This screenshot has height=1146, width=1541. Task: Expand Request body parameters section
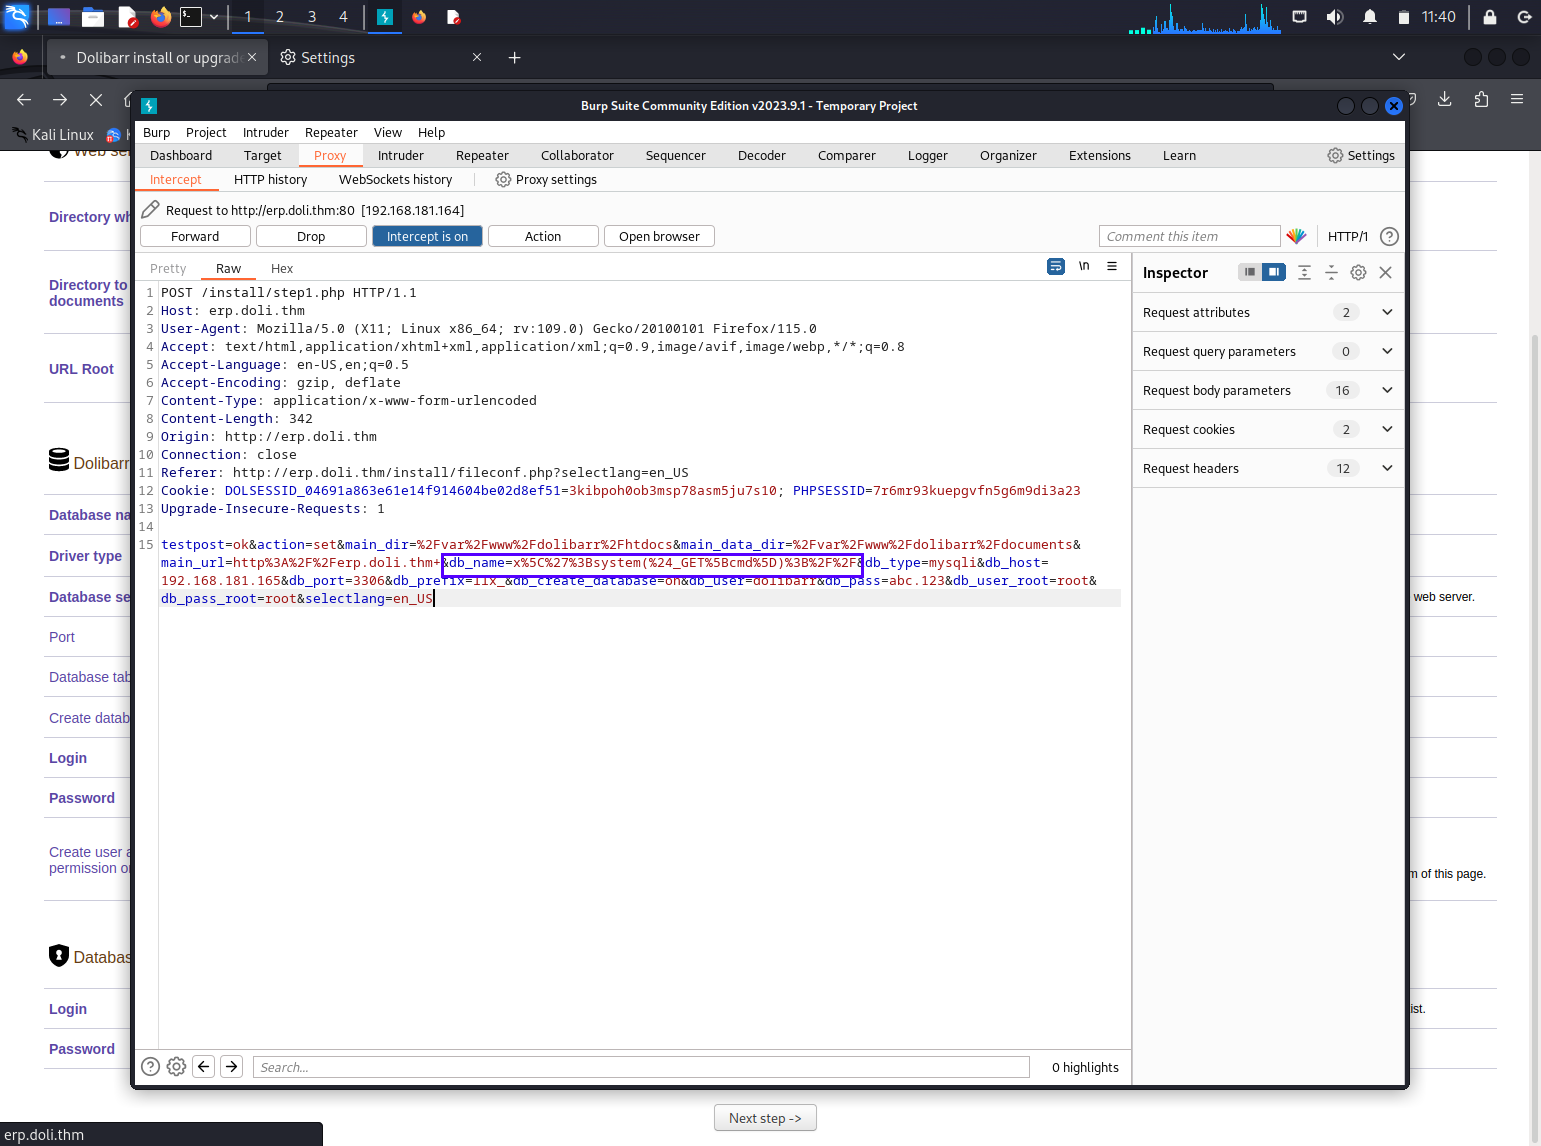(x=1269, y=390)
